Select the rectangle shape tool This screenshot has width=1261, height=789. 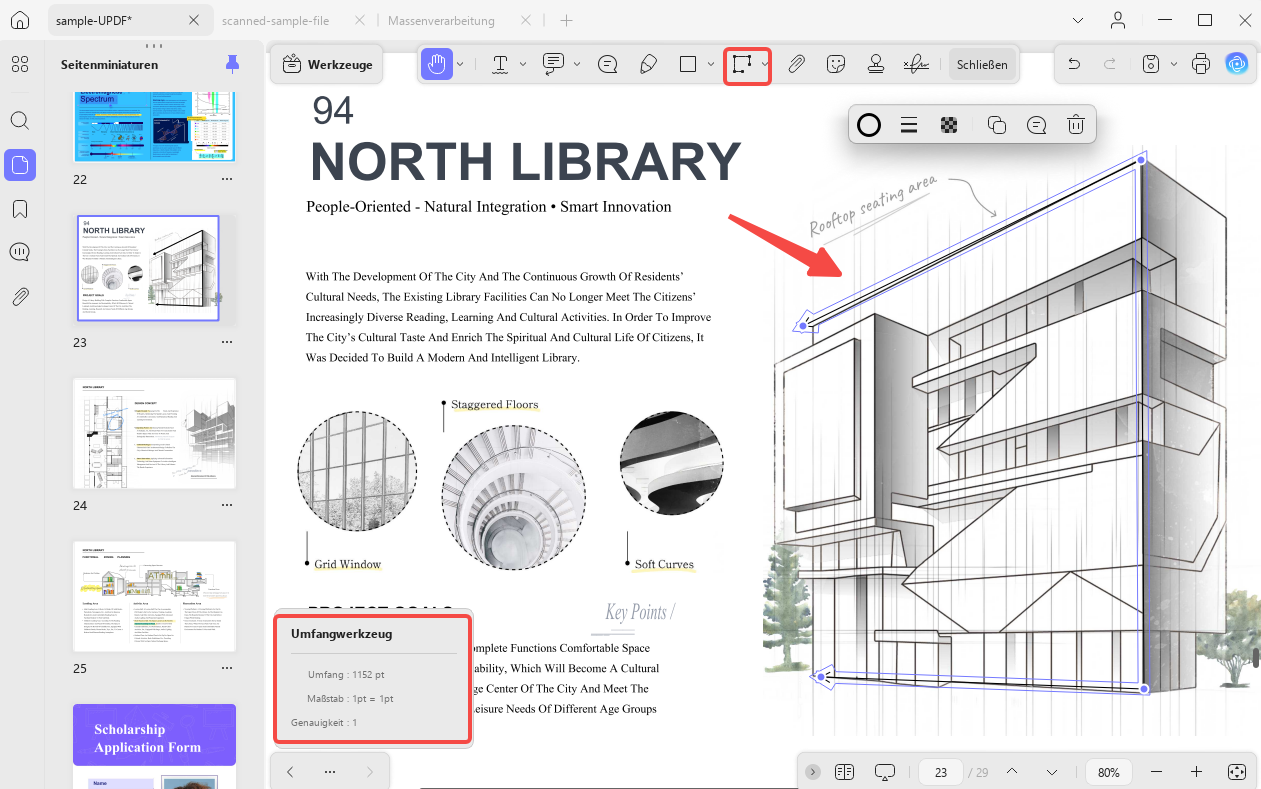(x=688, y=64)
